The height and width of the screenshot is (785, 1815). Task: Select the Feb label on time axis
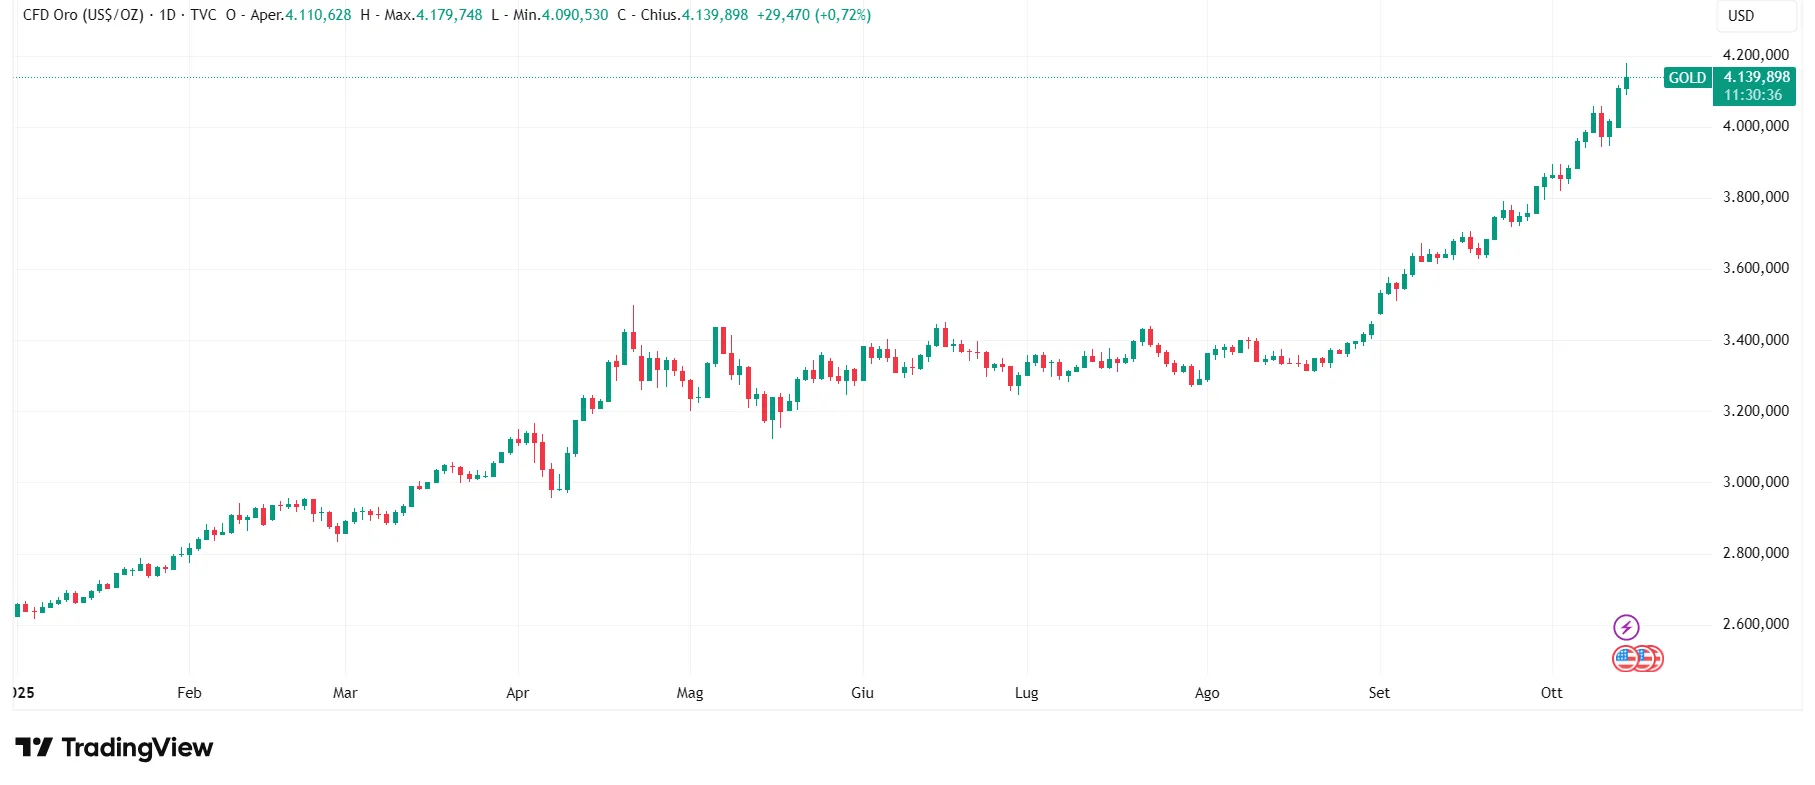[x=189, y=693]
